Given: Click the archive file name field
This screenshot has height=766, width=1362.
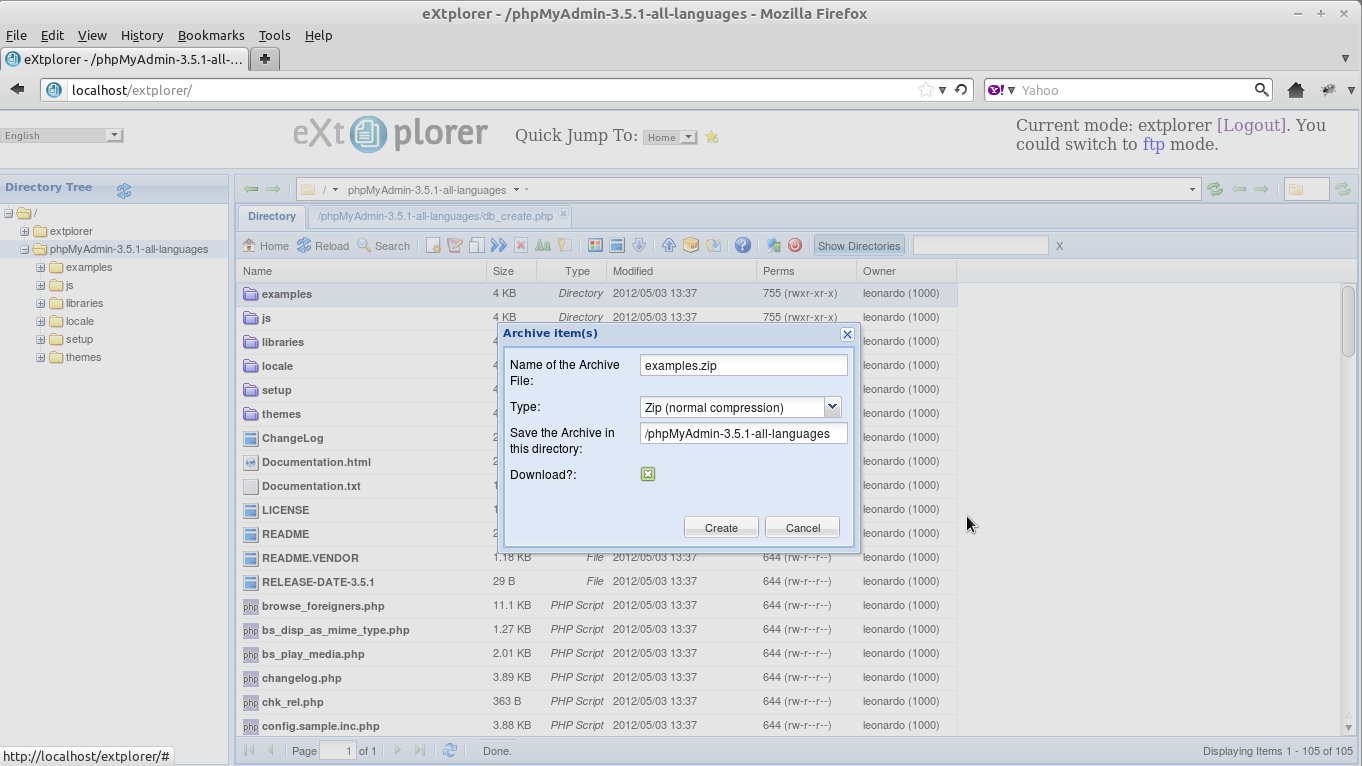Looking at the screenshot, I should pyautogui.click(x=743, y=365).
